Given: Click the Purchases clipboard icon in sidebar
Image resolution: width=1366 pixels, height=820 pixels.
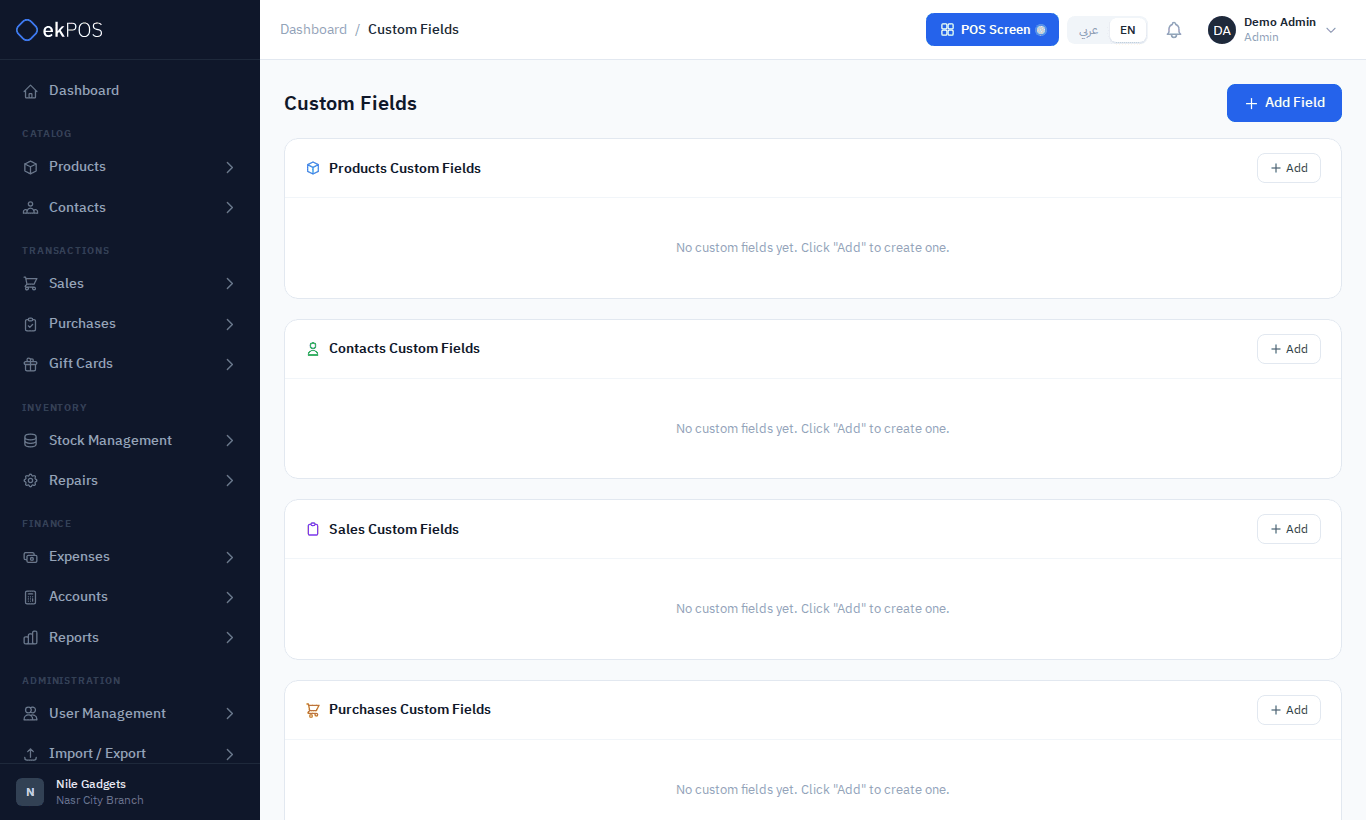Looking at the screenshot, I should coord(30,324).
